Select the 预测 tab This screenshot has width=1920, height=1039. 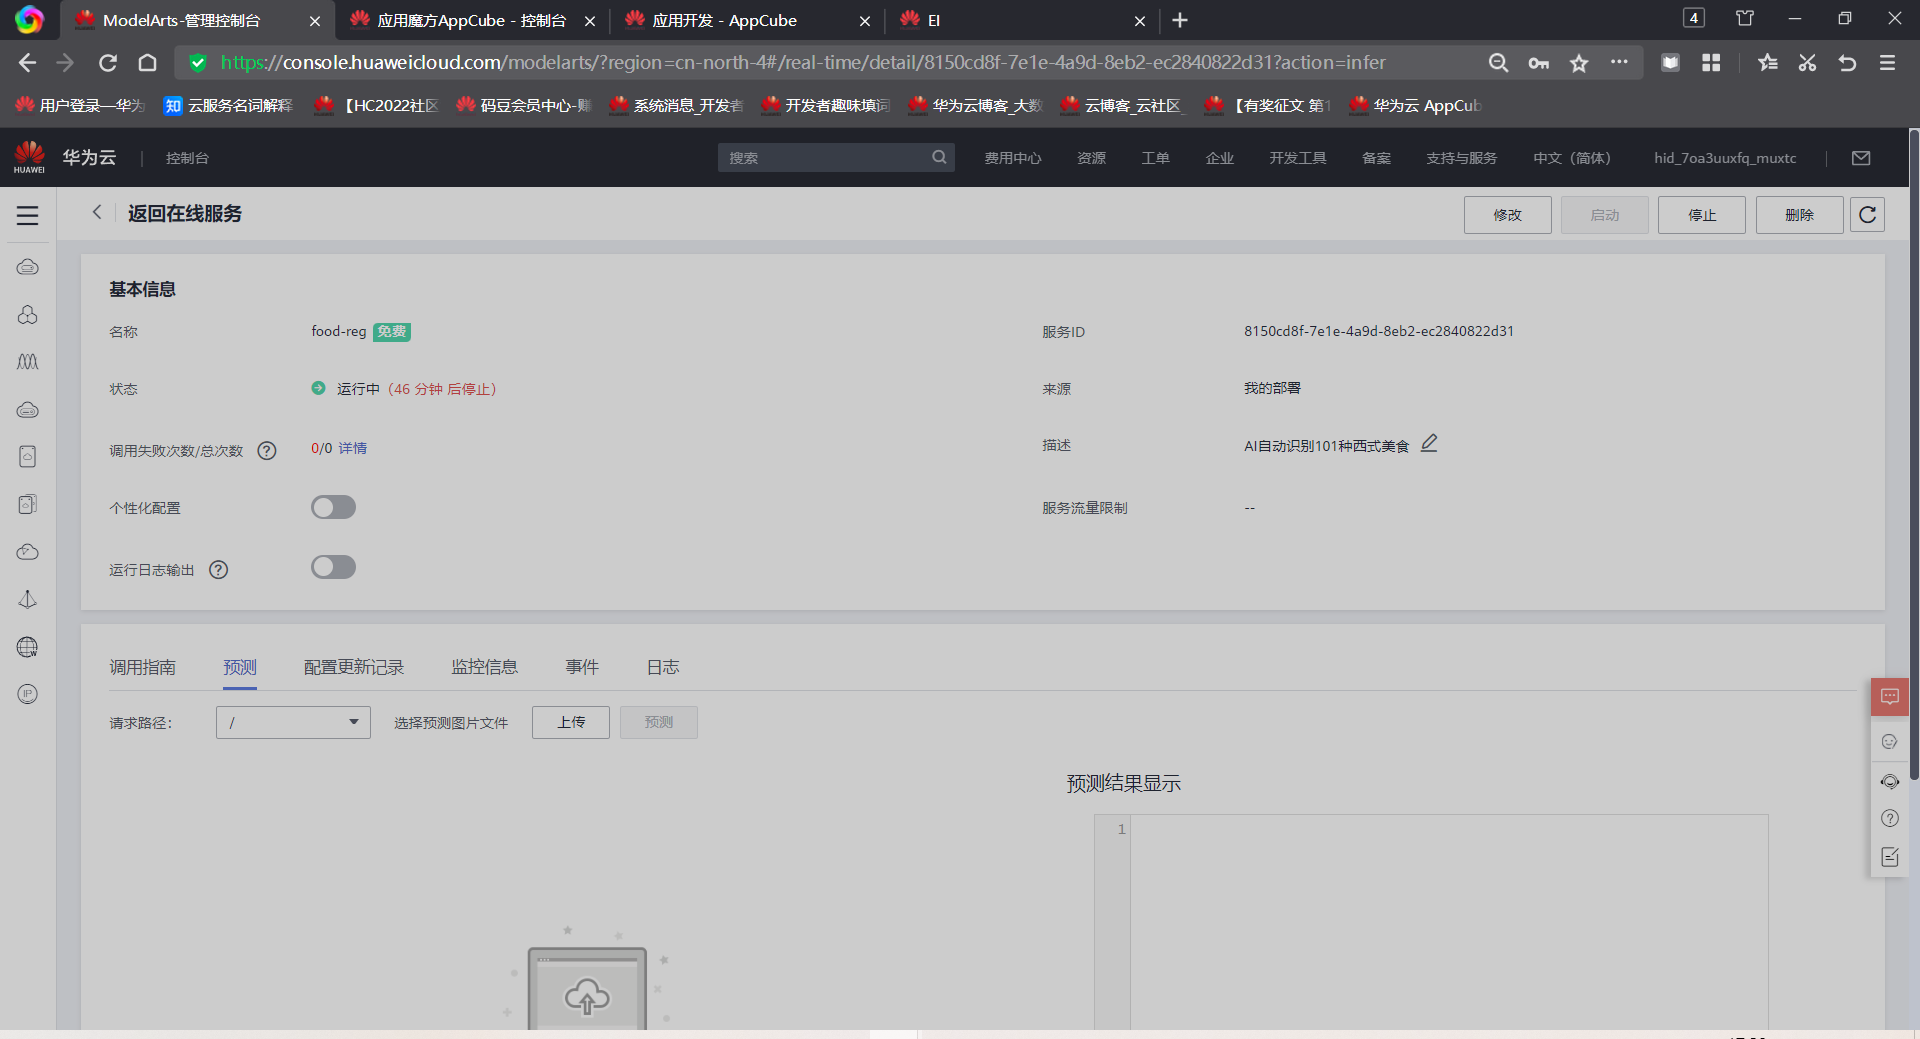240,667
